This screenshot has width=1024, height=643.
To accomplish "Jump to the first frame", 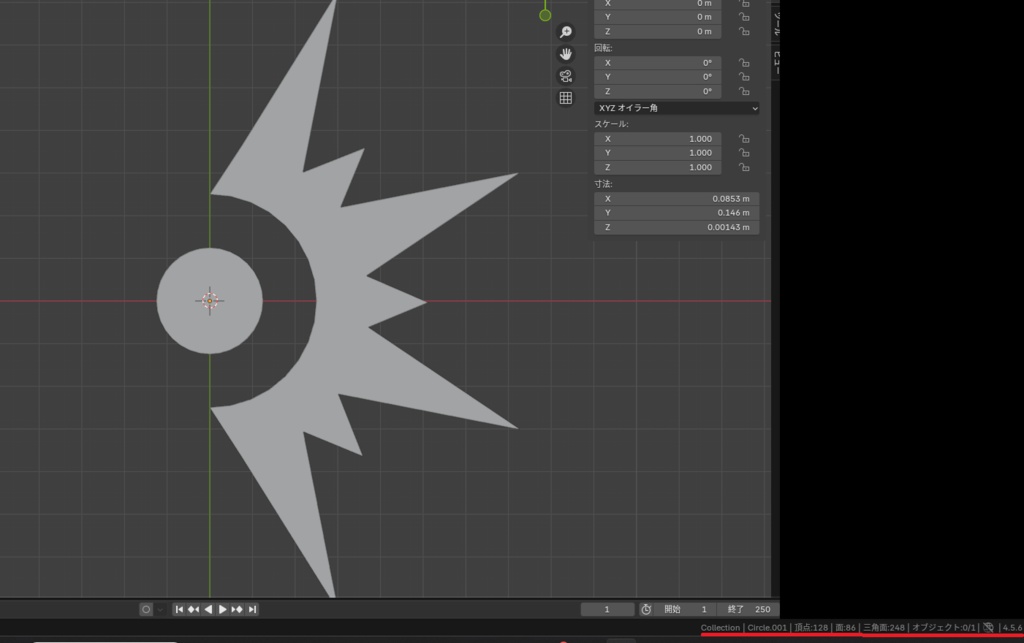I will [x=179, y=609].
